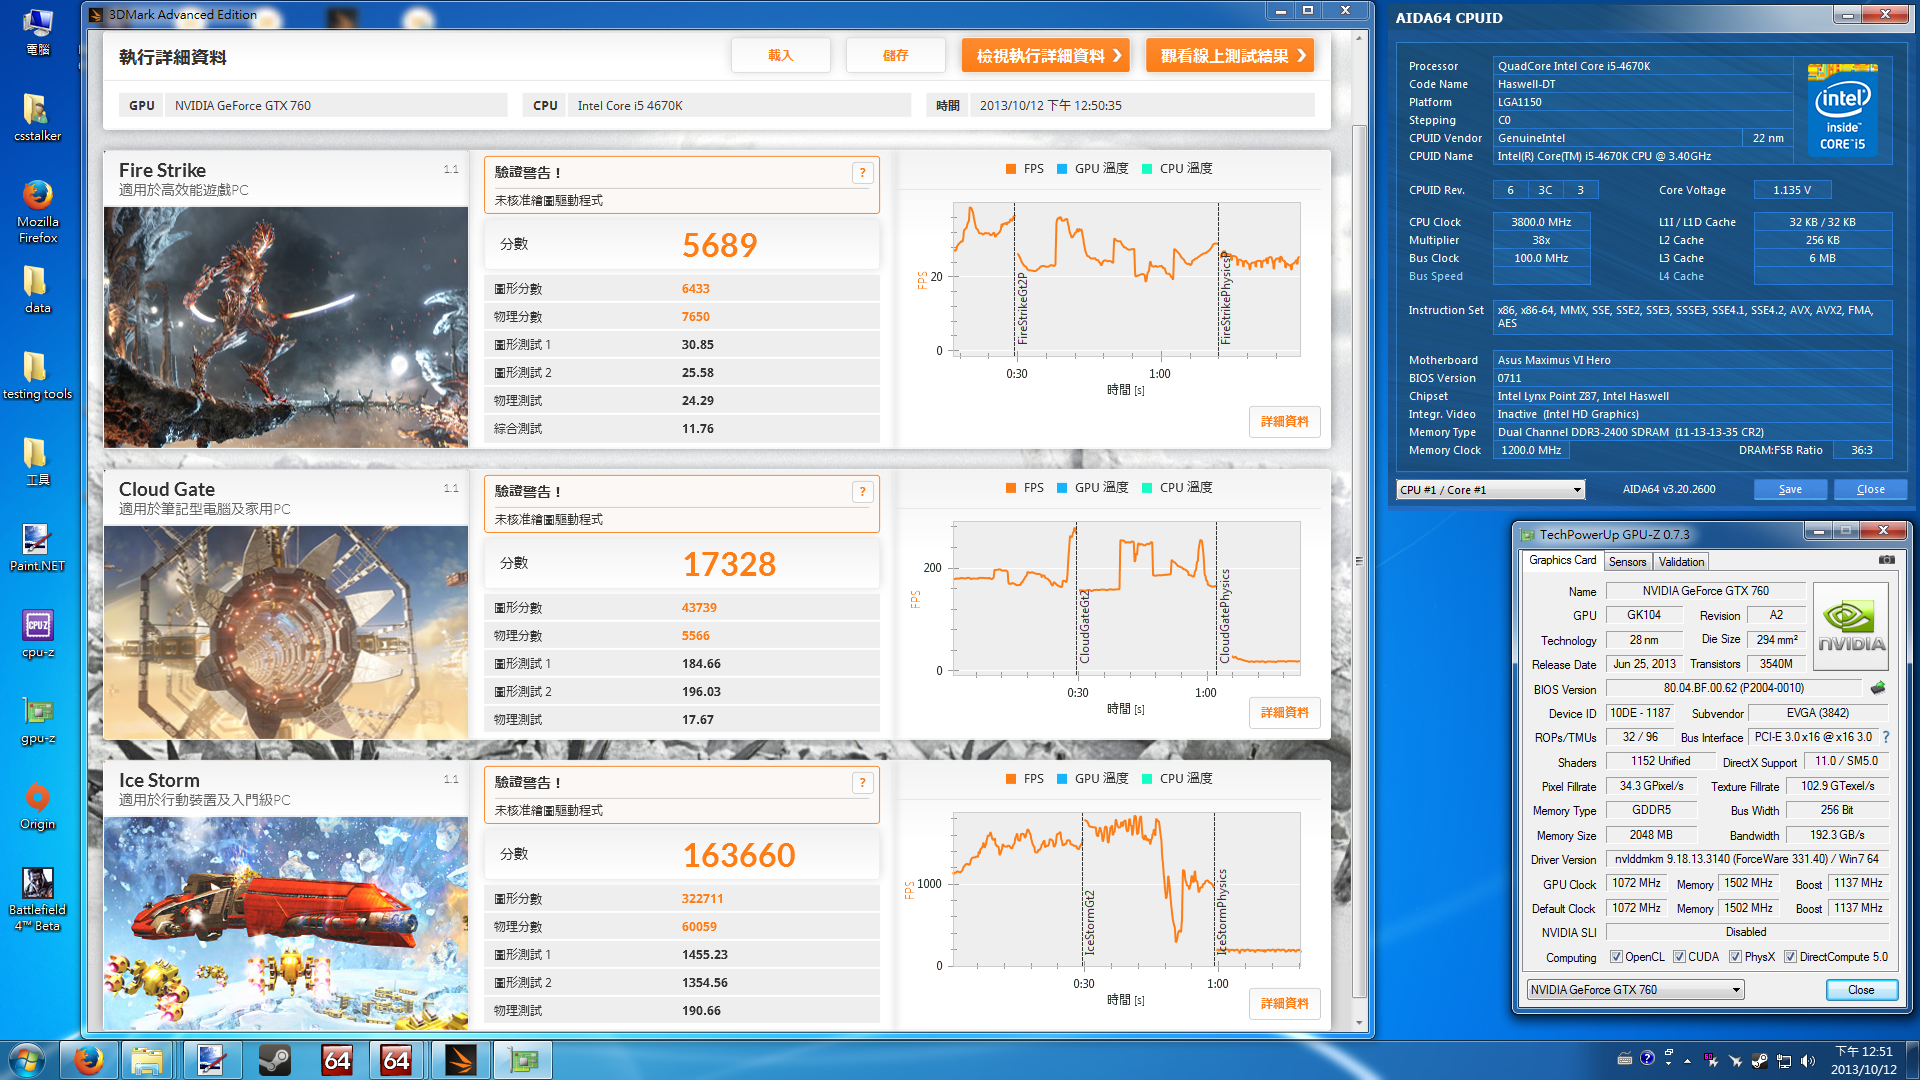Click the 觀看線上測試結果 orange button

click(x=1230, y=56)
